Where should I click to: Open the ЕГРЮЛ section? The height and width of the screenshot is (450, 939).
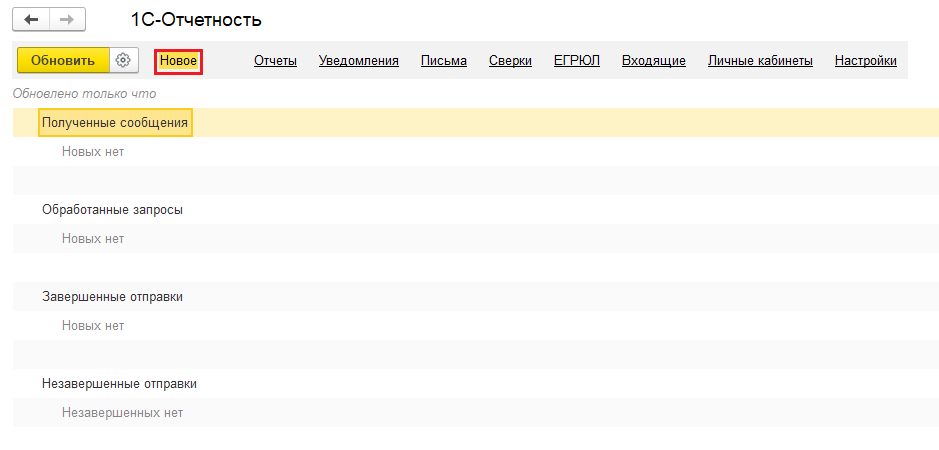577,61
